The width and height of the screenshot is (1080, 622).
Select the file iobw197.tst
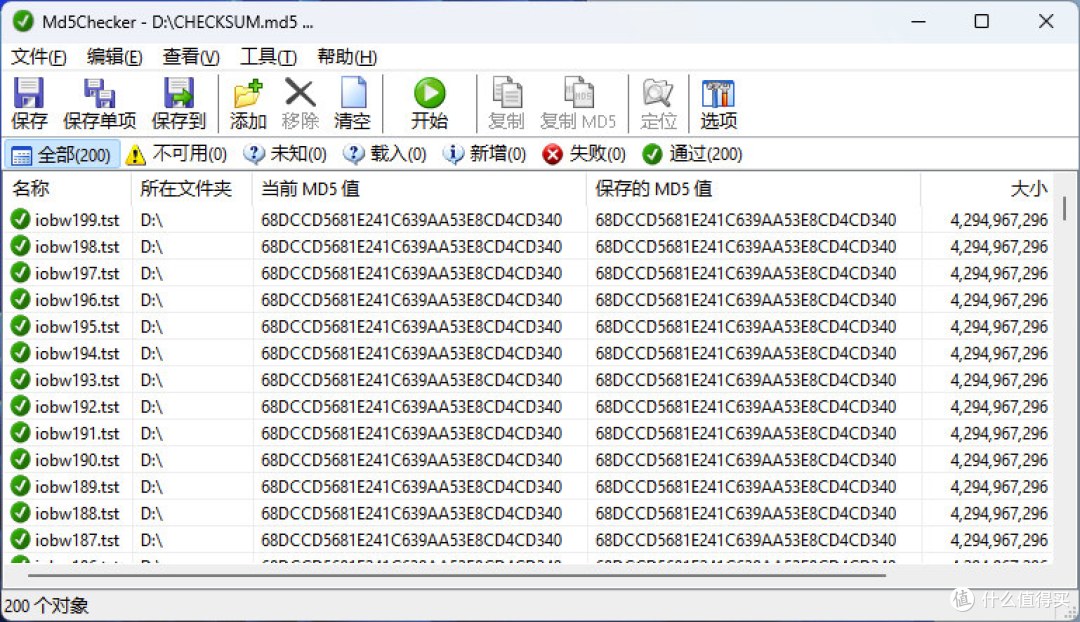point(76,273)
